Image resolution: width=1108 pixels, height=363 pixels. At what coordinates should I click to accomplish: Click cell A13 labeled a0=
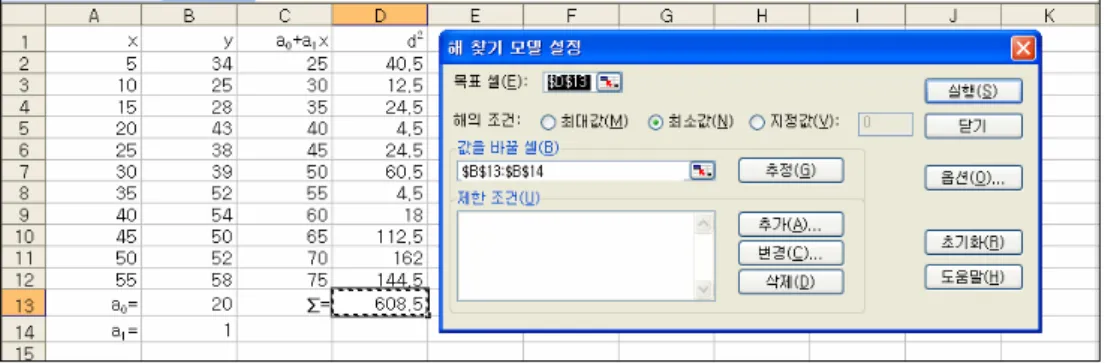93,304
